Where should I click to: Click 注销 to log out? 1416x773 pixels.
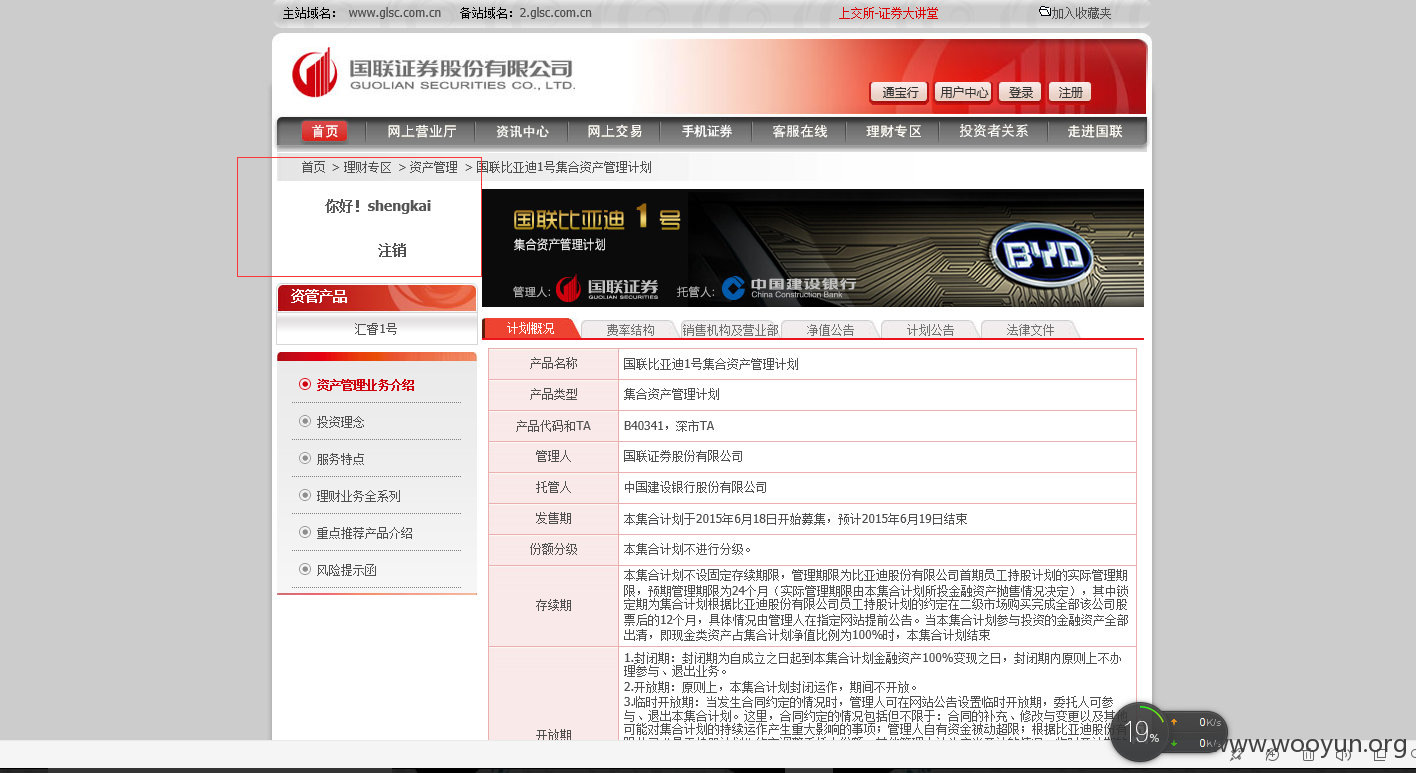click(x=392, y=250)
